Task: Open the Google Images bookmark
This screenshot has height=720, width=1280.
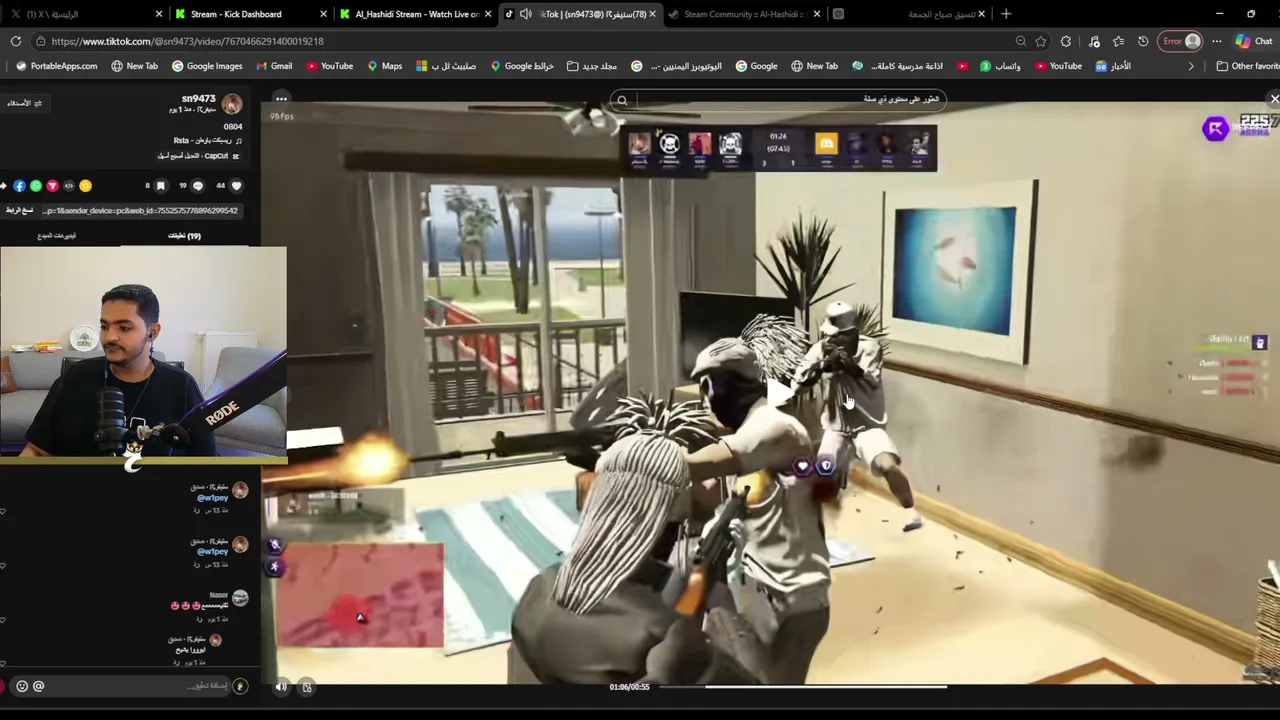Action: click(207, 66)
